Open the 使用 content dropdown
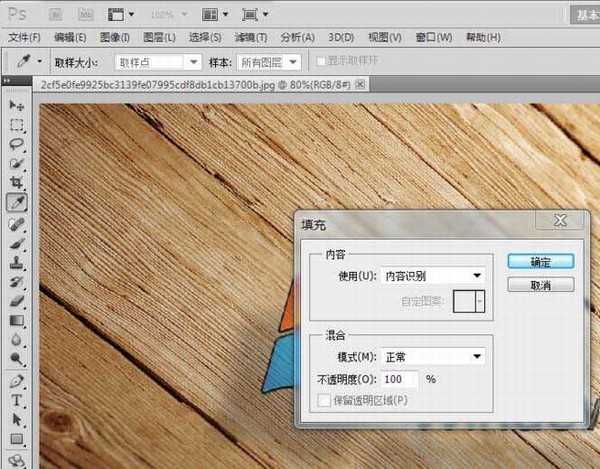This screenshot has width=600, height=469. (419, 275)
